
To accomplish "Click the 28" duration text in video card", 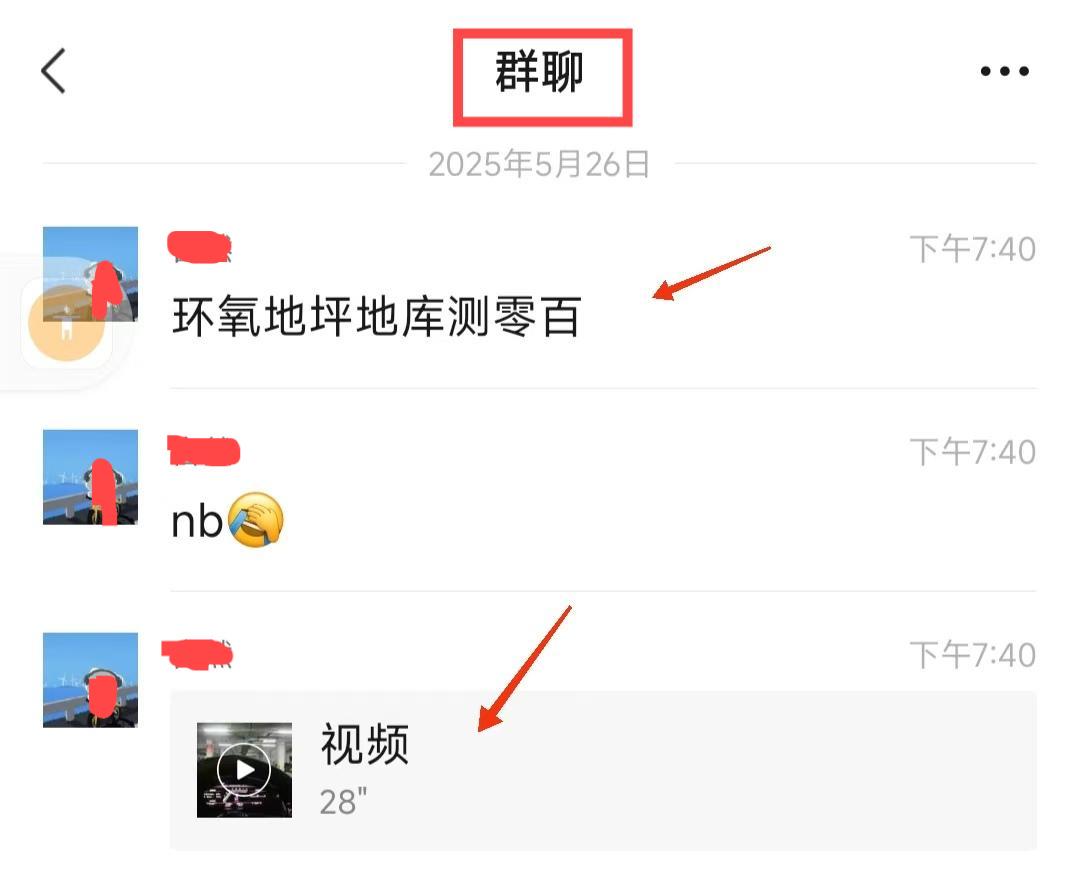I will [343, 802].
